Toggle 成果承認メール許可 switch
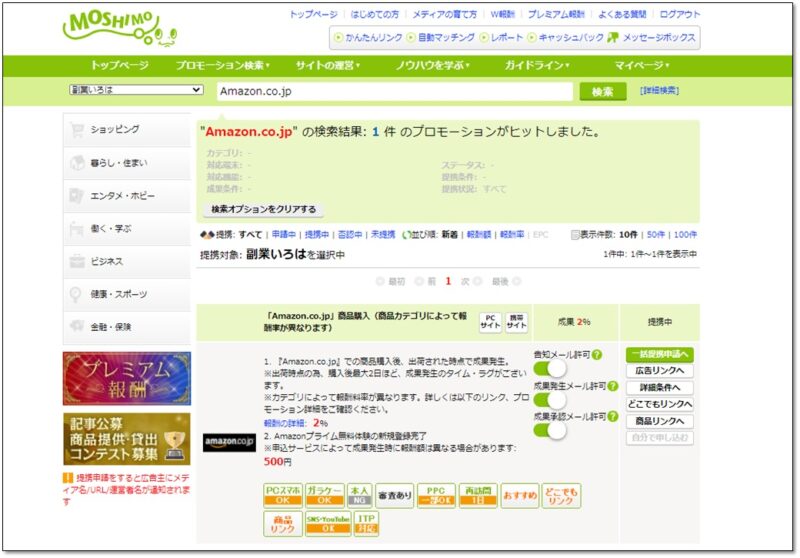The height and width of the screenshot is (558, 800). click(x=549, y=430)
